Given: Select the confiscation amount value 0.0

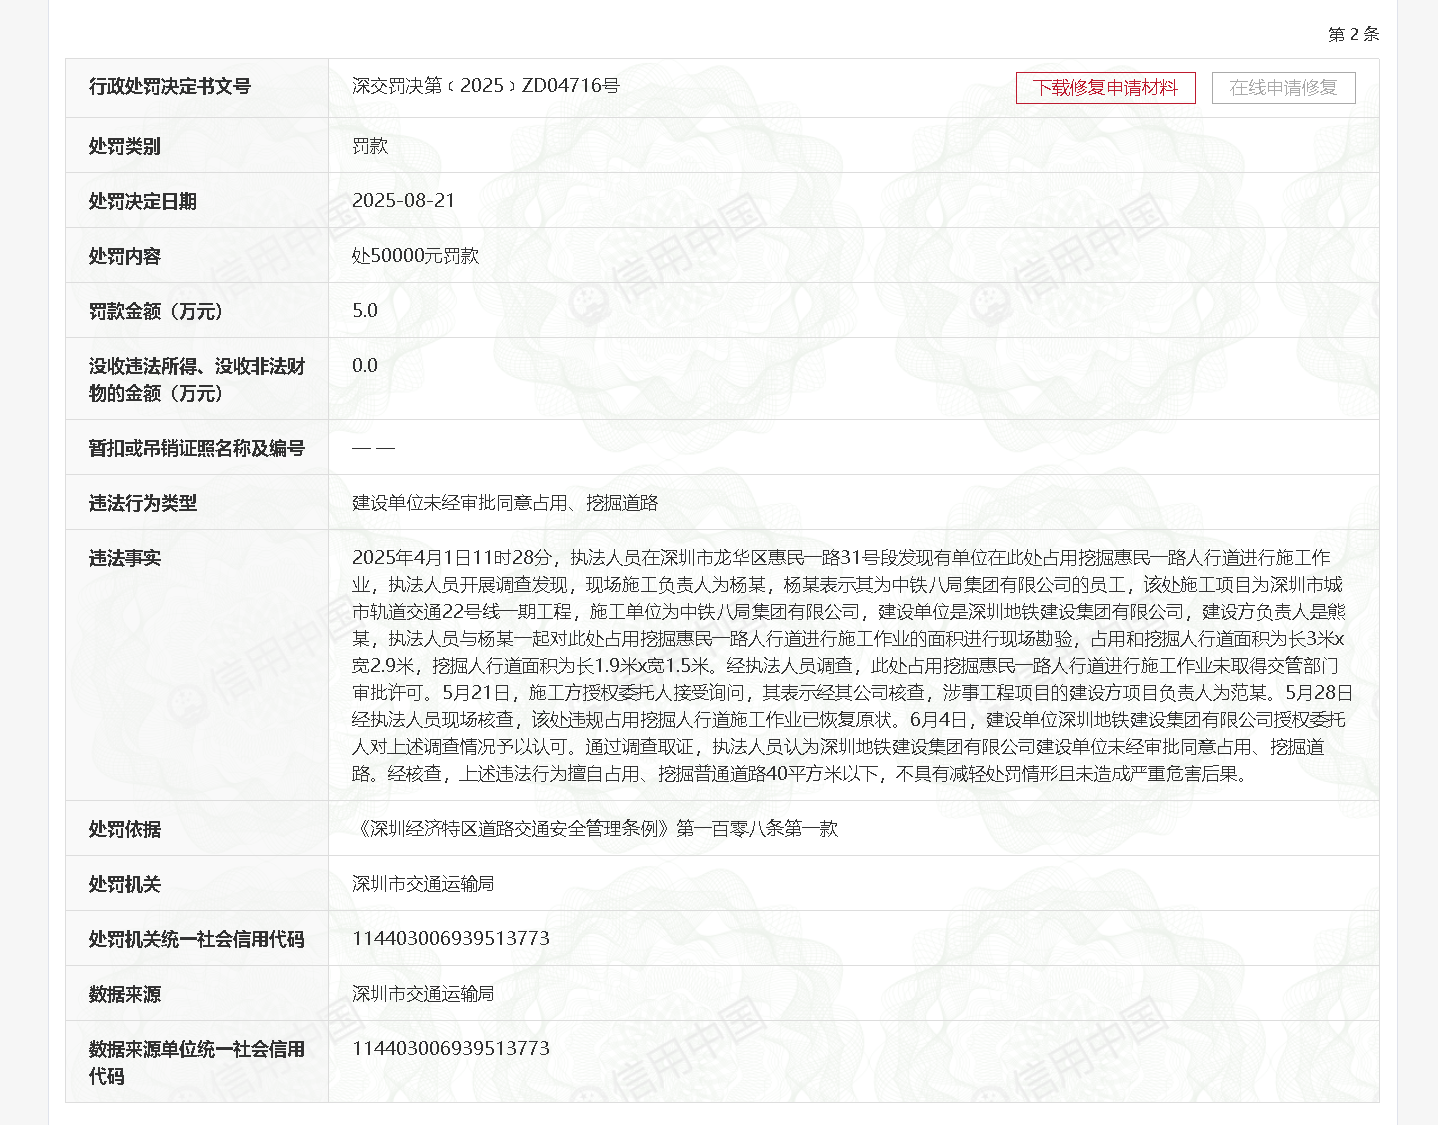Looking at the screenshot, I should (365, 366).
